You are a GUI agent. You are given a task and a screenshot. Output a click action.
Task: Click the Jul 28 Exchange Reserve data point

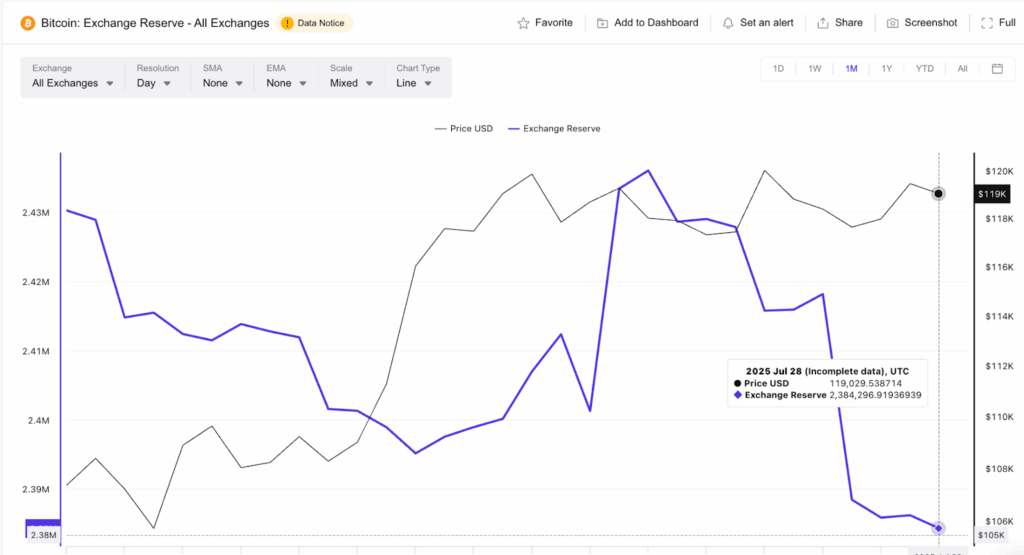coord(938,528)
